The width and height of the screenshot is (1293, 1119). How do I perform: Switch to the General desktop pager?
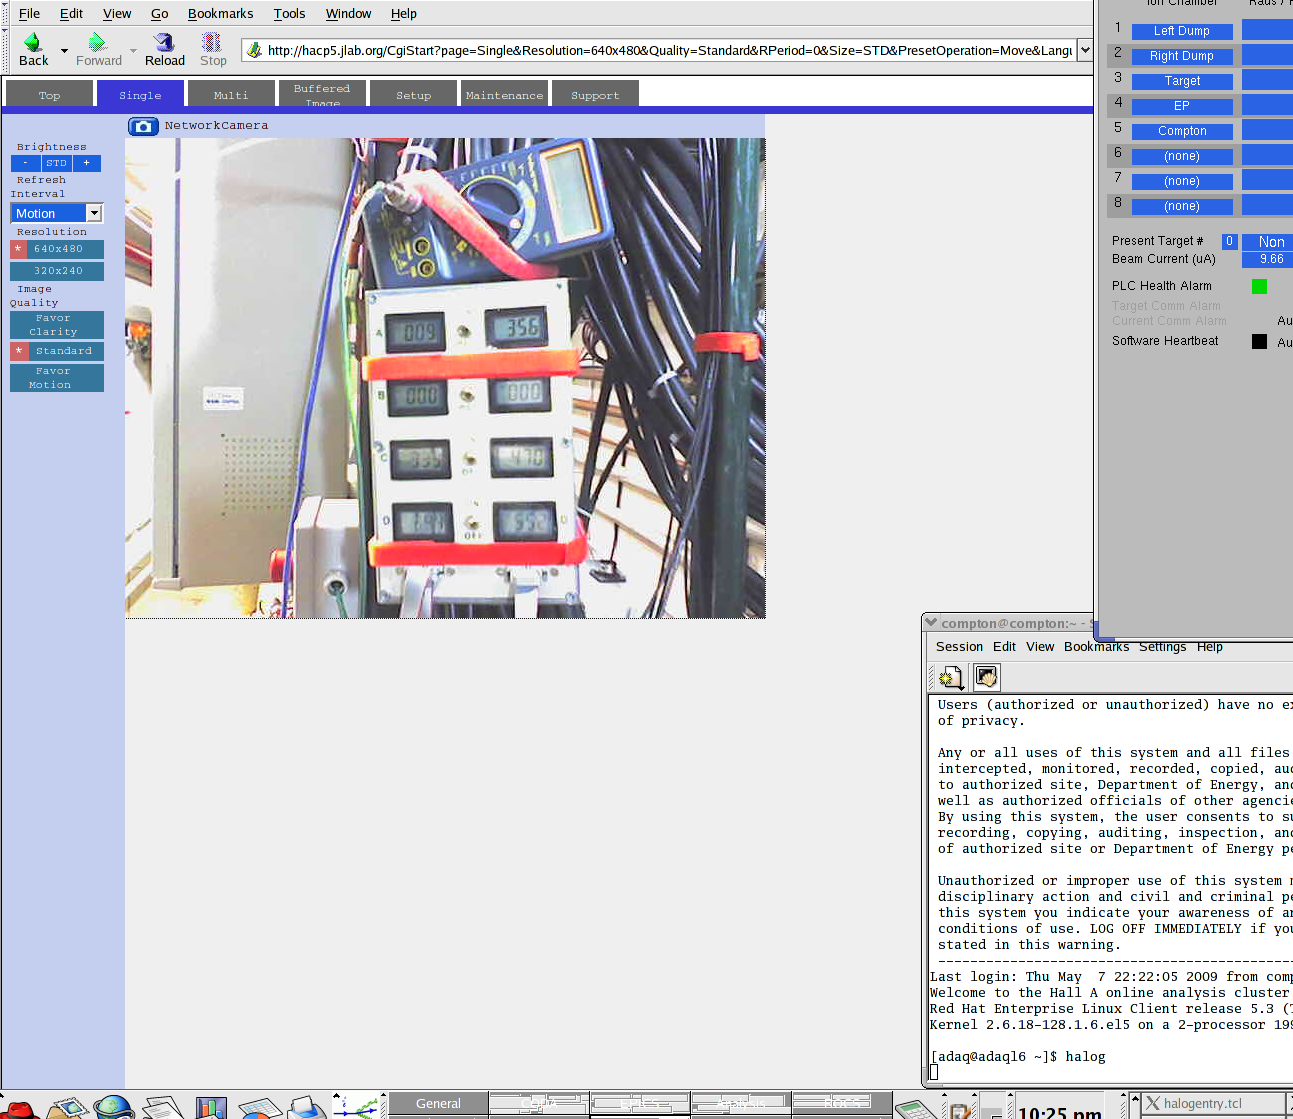point(438,1104)
